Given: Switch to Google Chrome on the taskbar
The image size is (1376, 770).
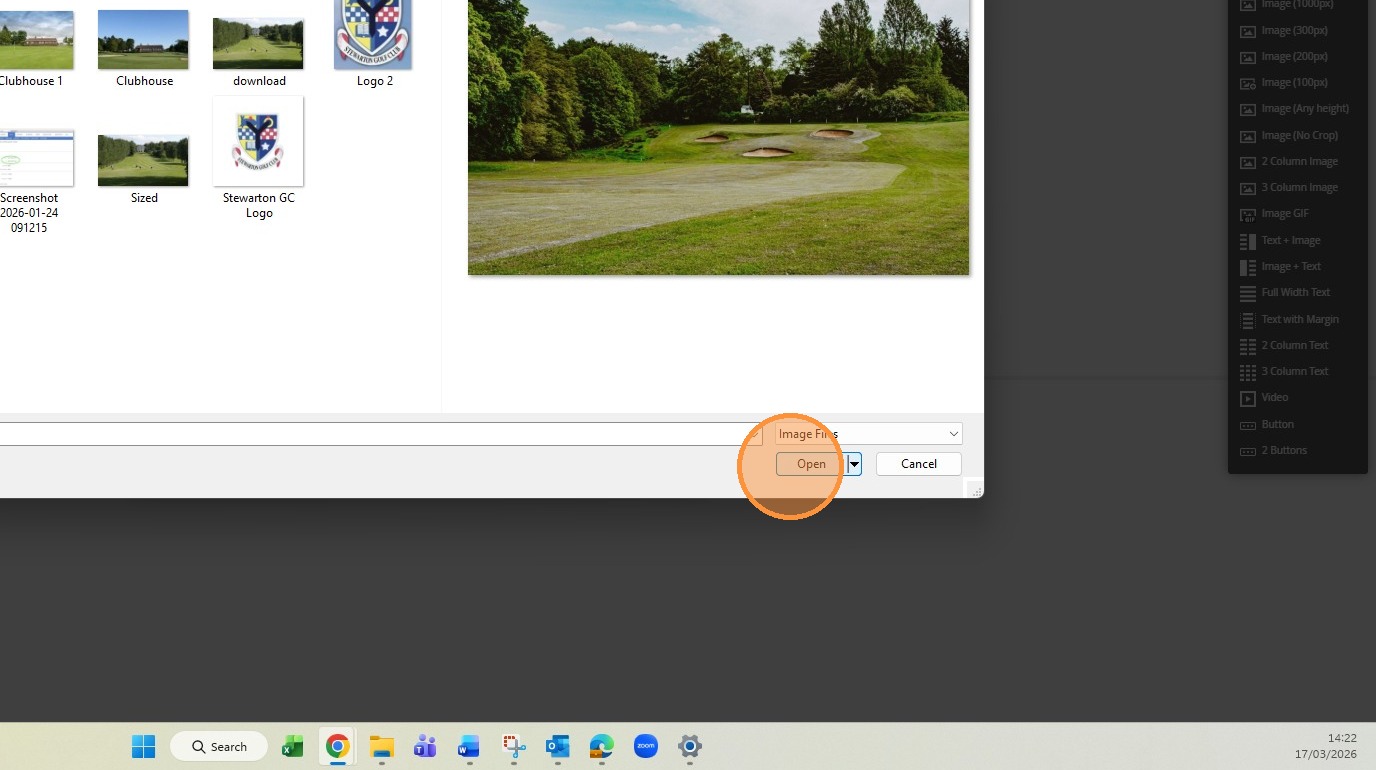Looking at the screenshot, I should [x=338, y=746].
